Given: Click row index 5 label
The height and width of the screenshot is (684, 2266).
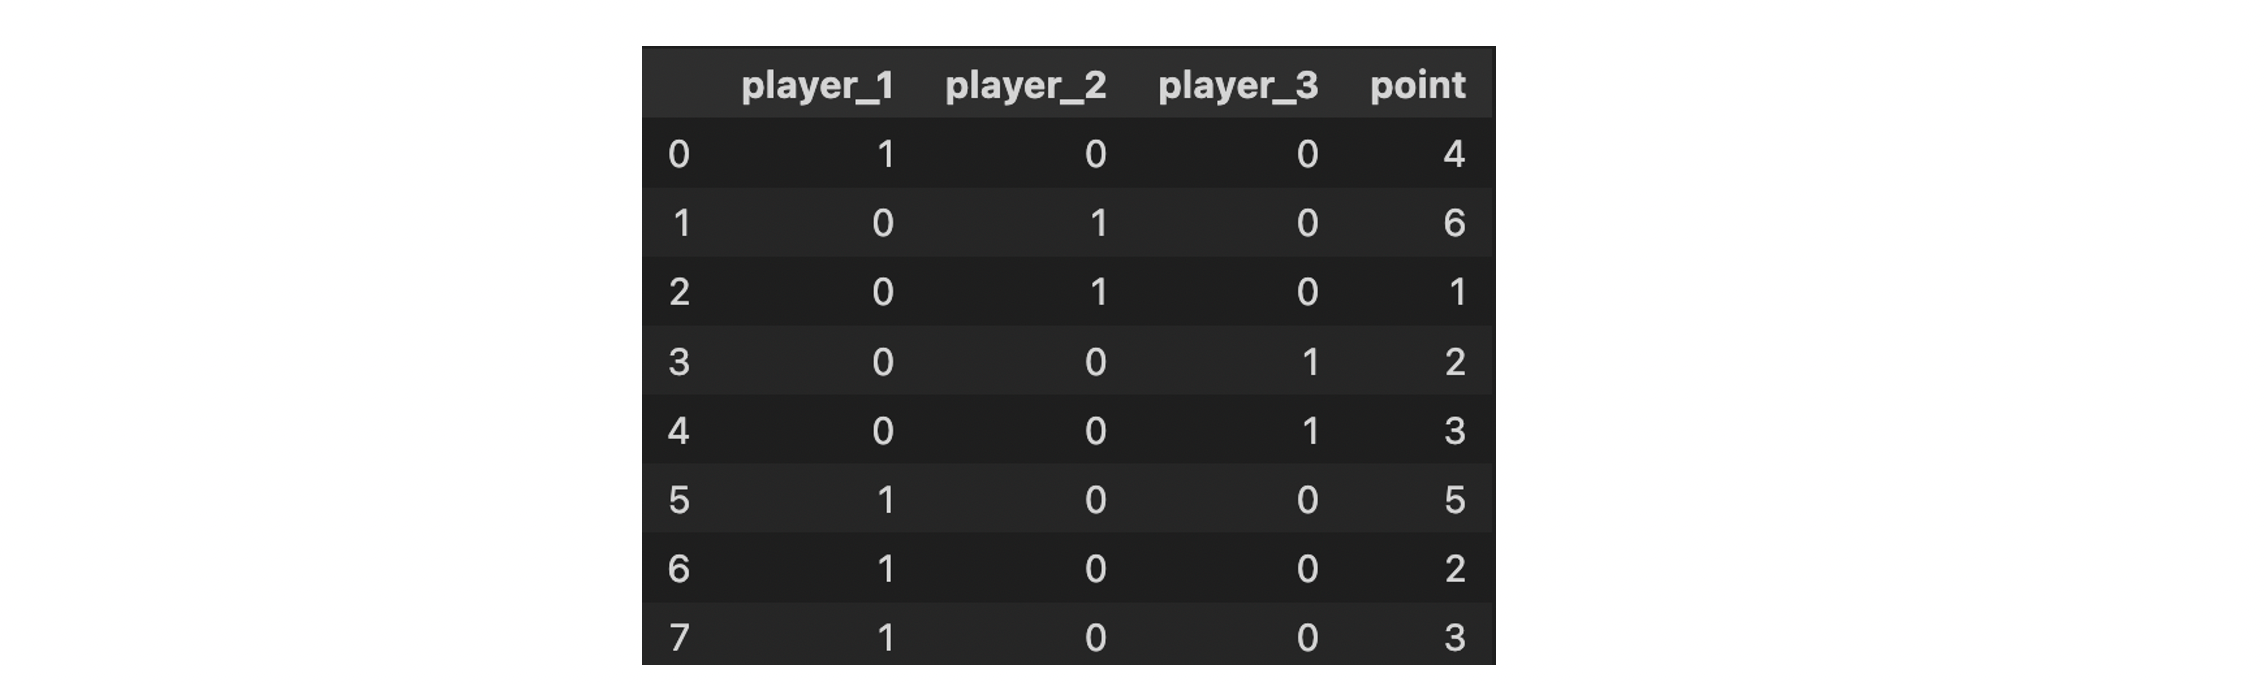Looking at the screenshot, I should (x=679, y=500).
